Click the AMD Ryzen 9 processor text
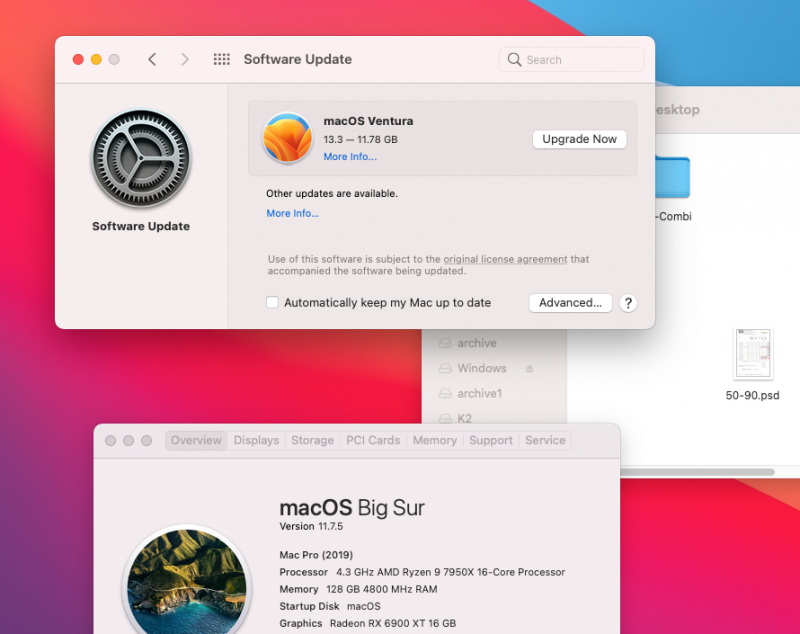Screen dimensions: 800x634 (x=451, y=572)
